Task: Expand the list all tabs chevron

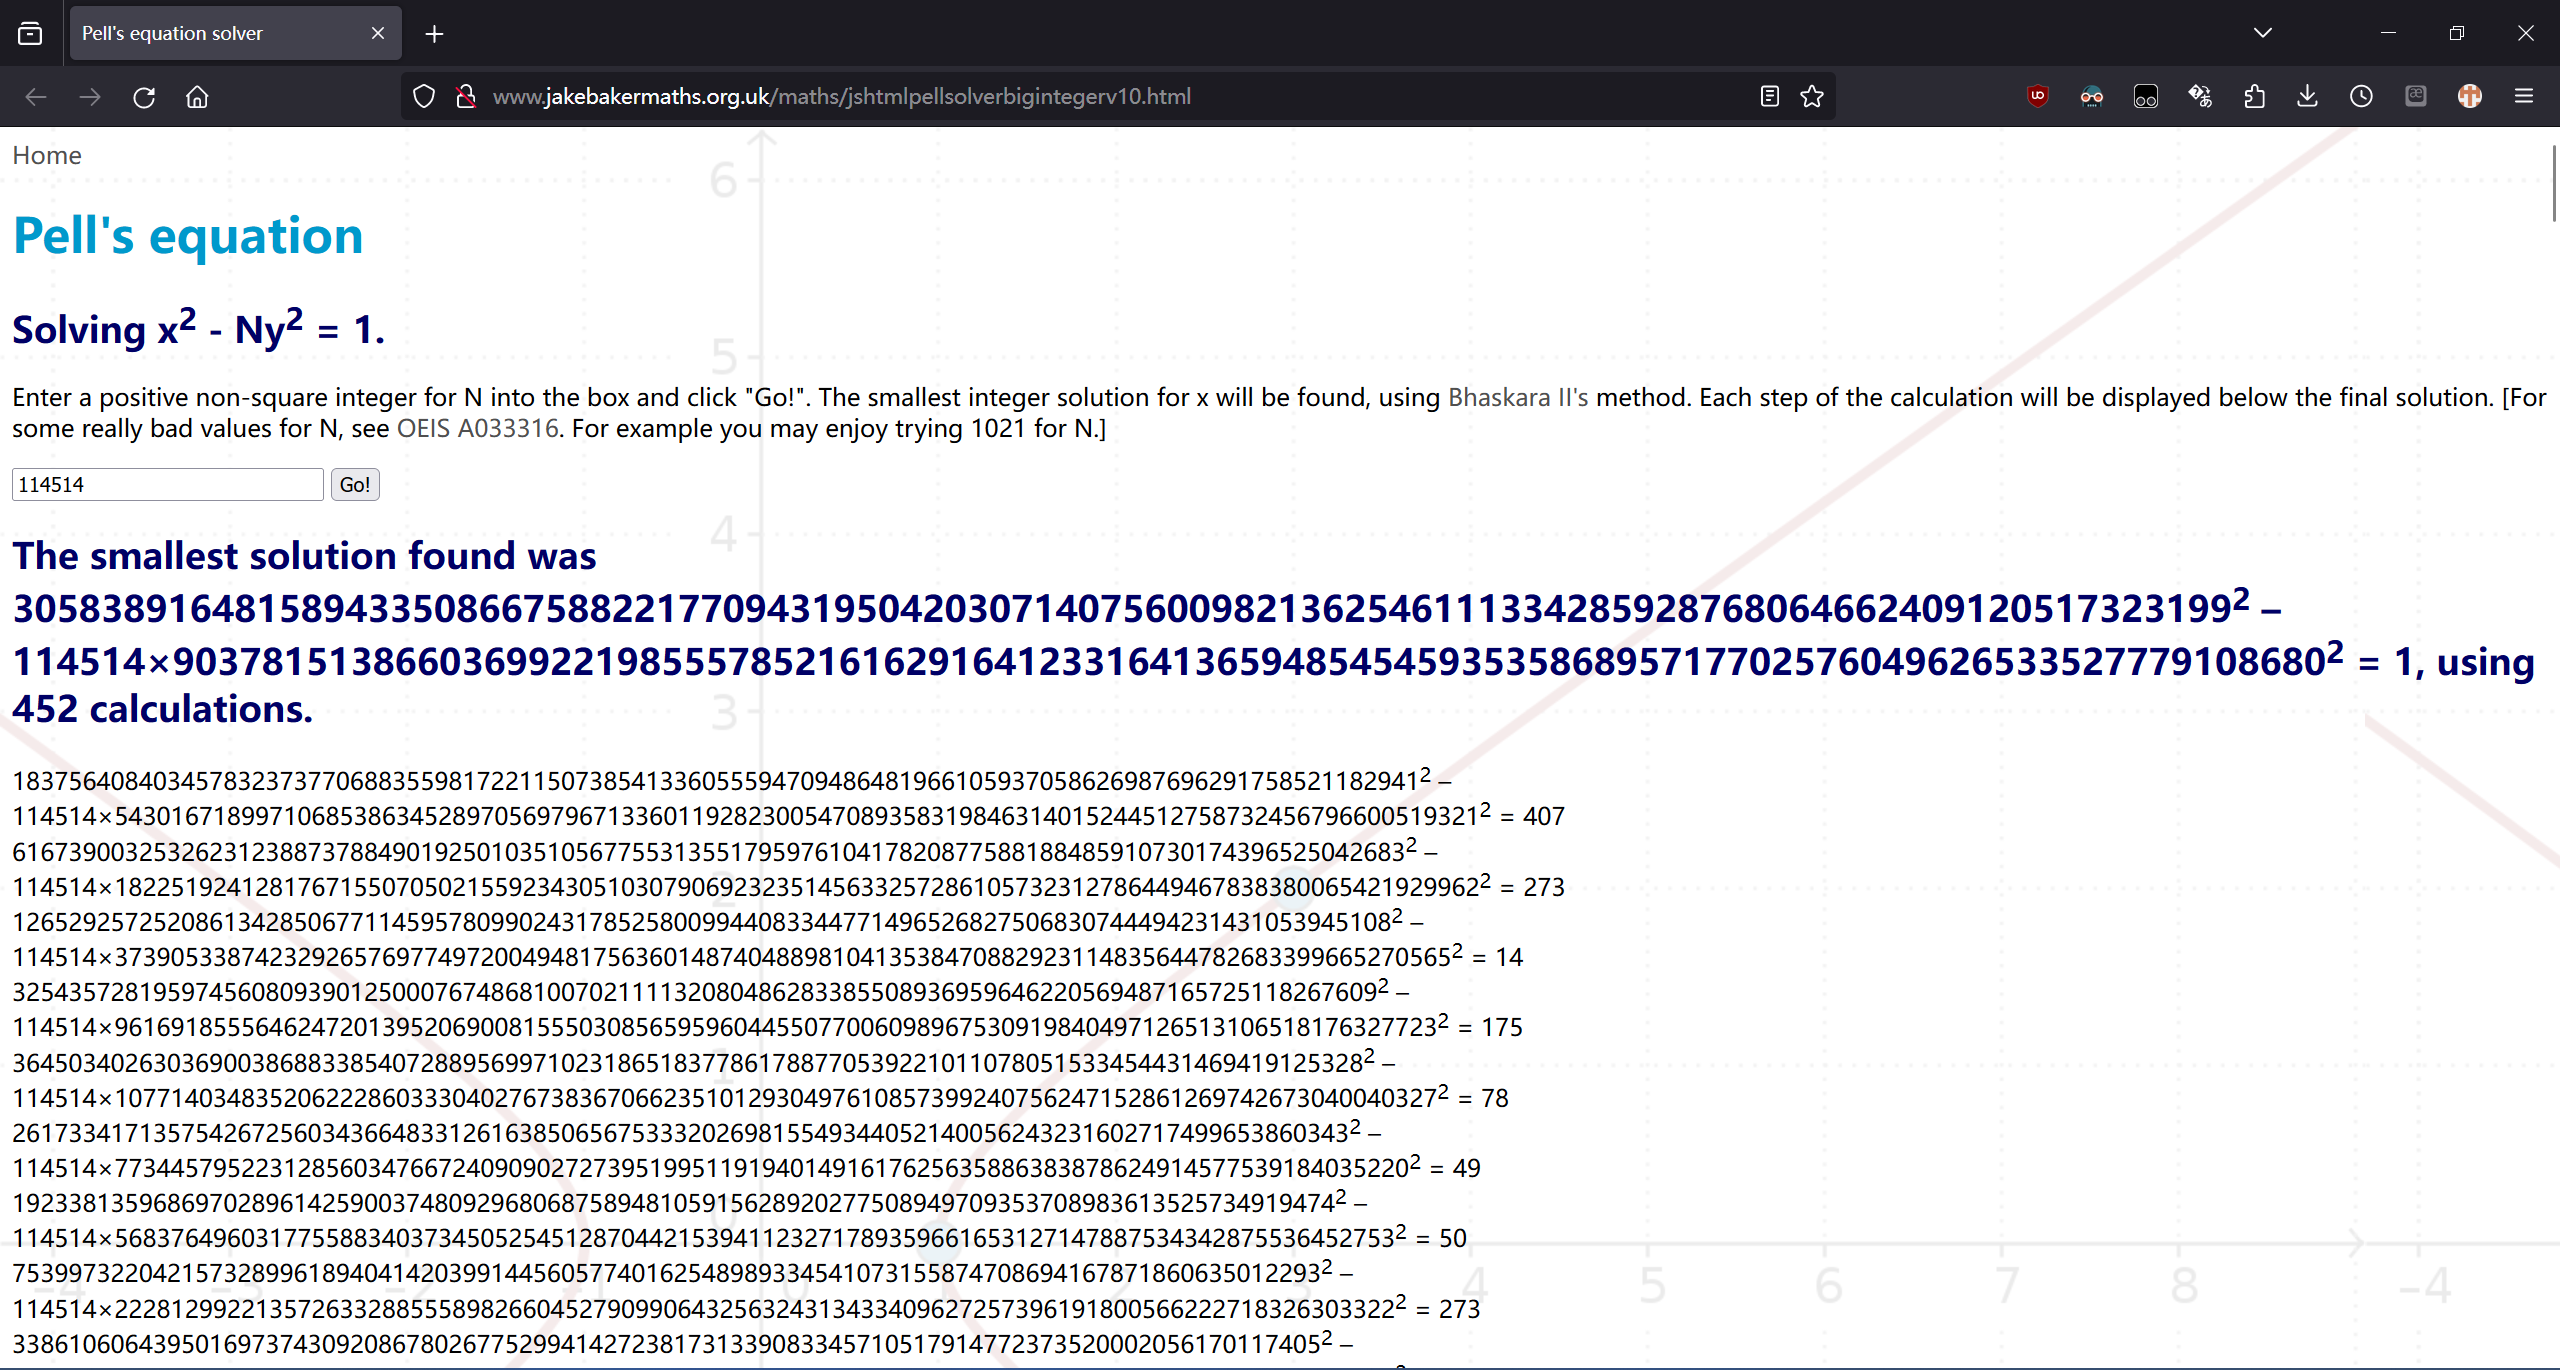Action: pos(2263,33)
